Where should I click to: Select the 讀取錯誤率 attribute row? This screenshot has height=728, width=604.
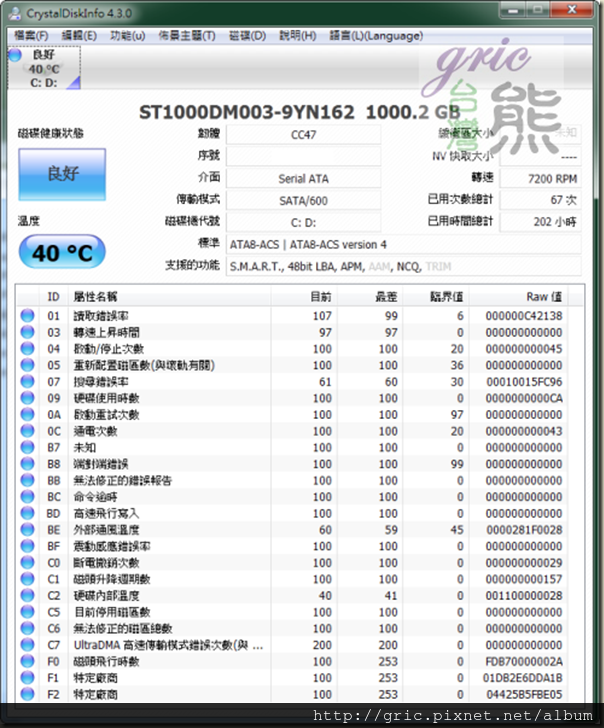pos(295,316)
